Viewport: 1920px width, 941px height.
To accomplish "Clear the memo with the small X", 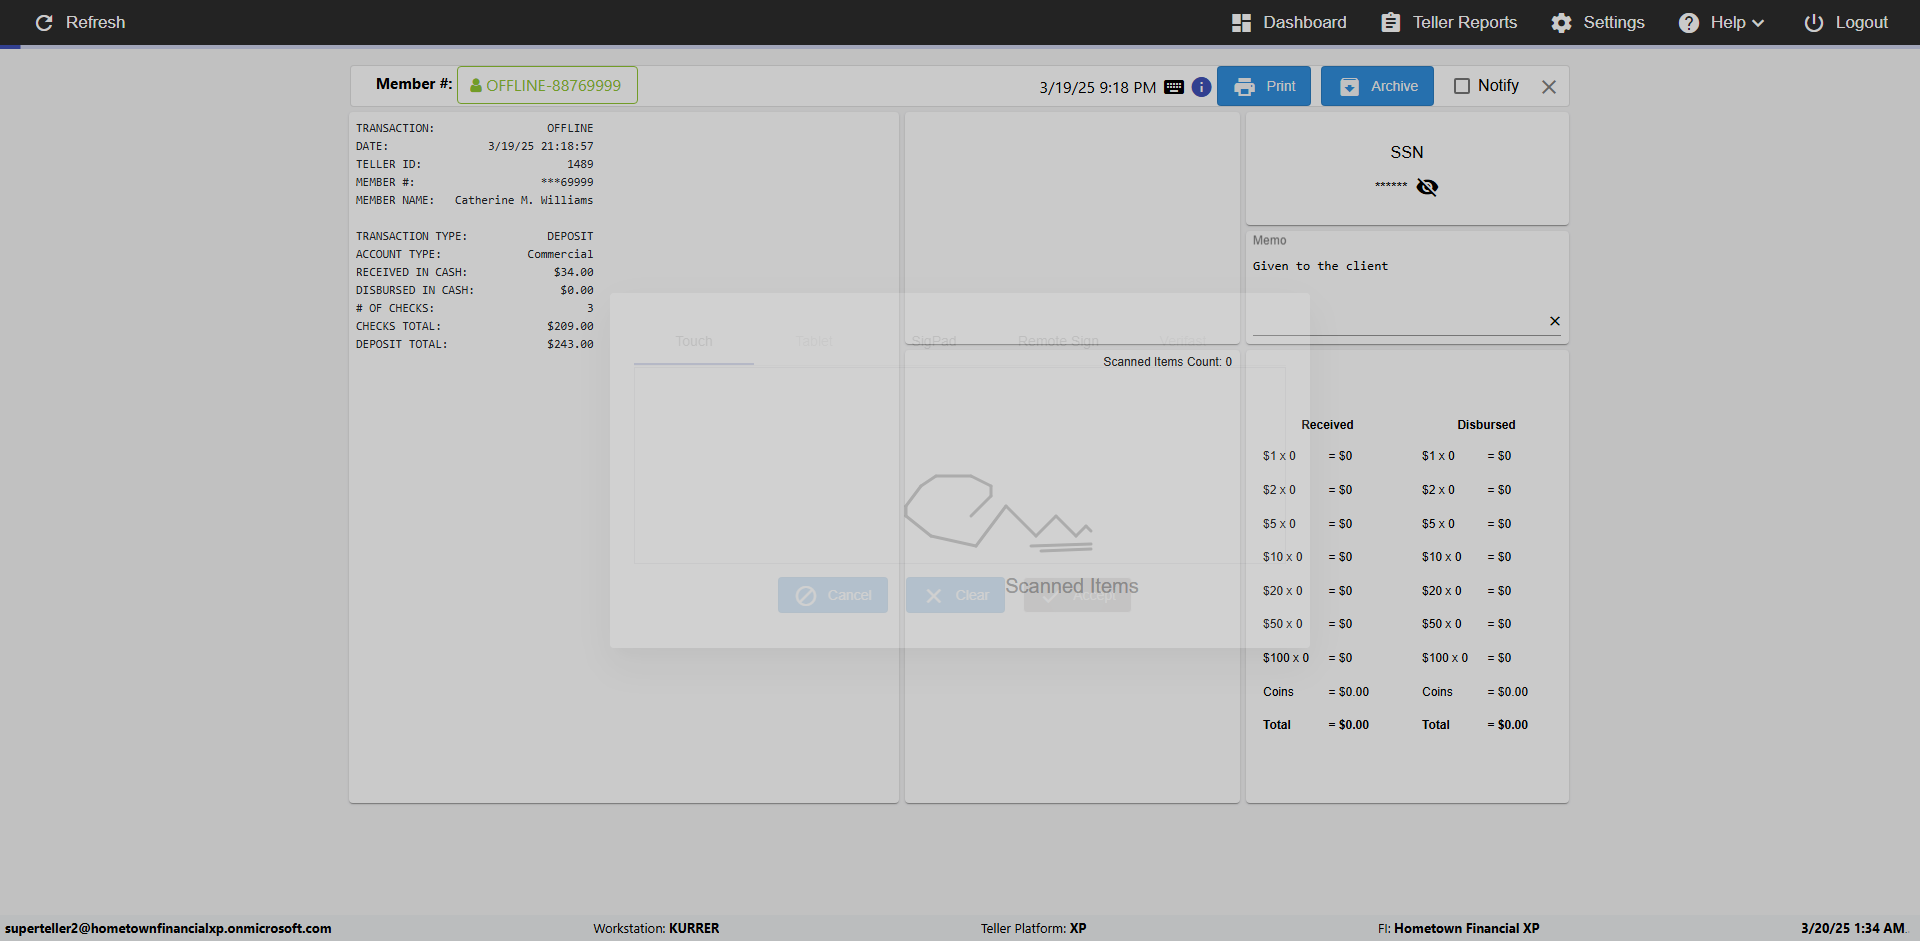I will (1555, 321).
